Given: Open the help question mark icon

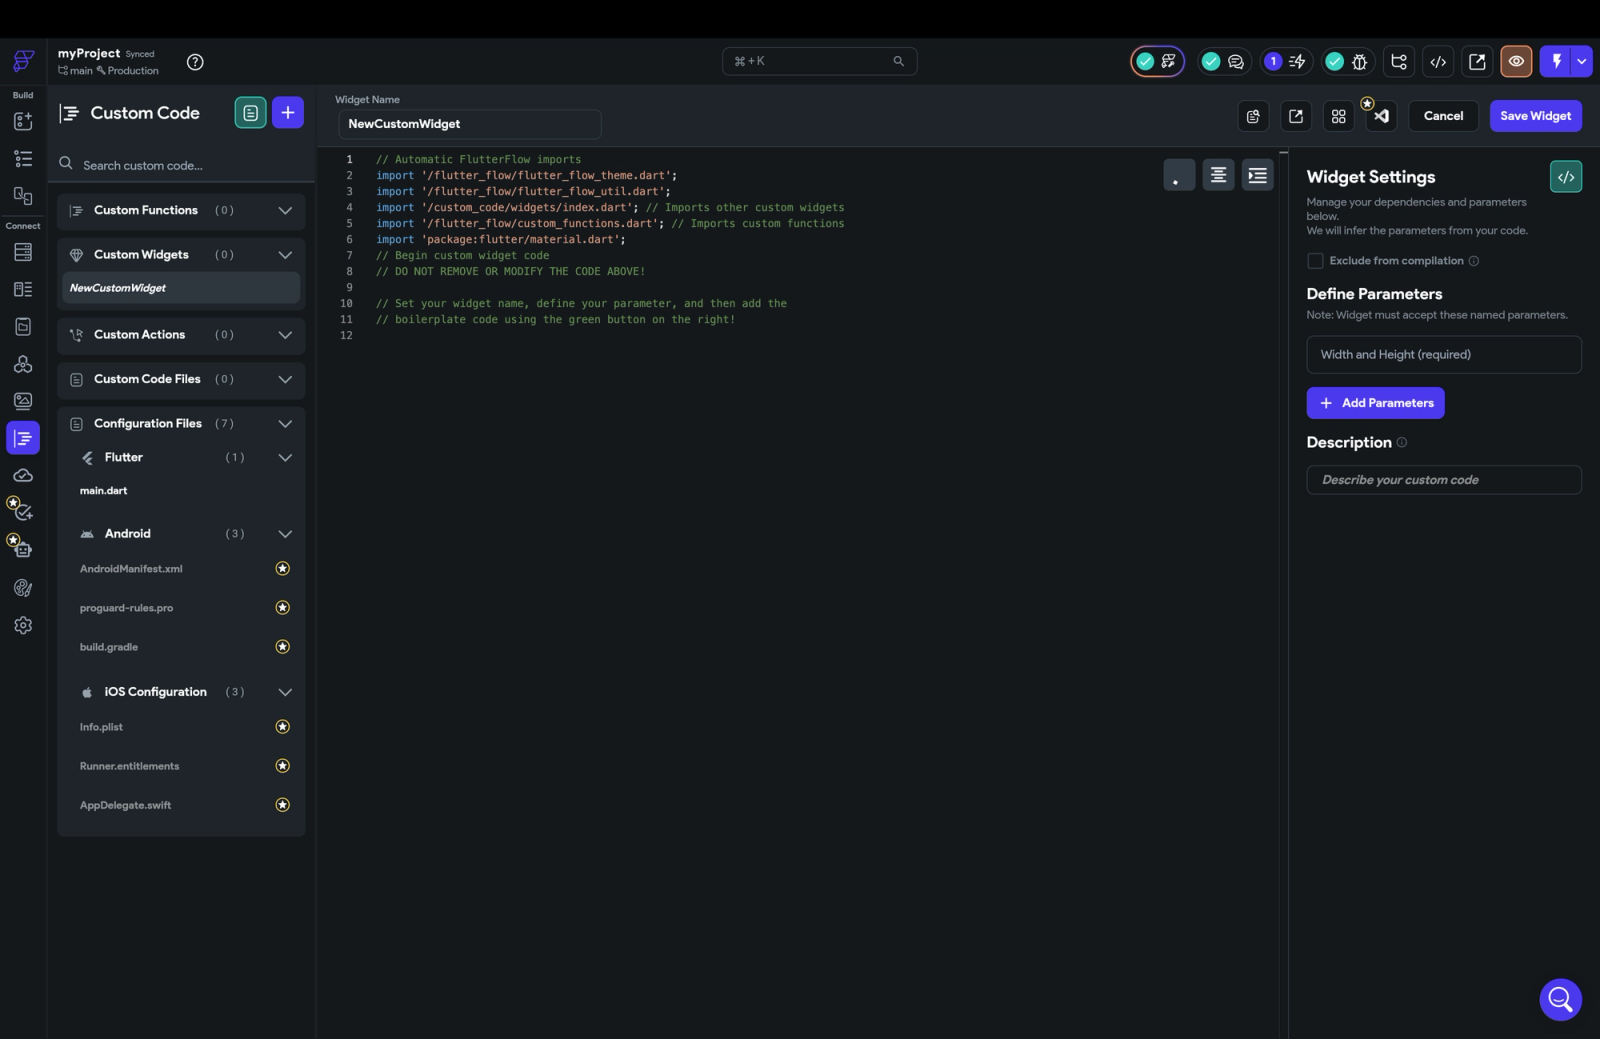Looking at the screenshot, I should click(195, 62).
